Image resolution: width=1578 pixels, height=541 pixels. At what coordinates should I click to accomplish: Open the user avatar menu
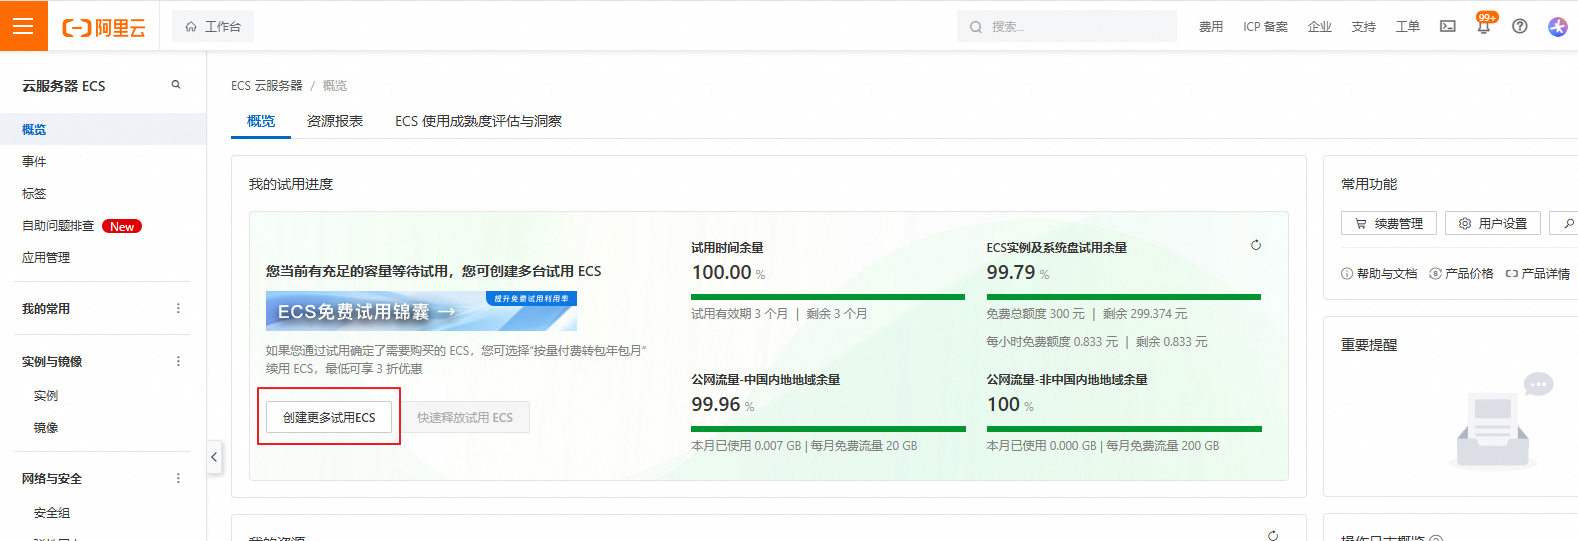[x=1558, y=27]
